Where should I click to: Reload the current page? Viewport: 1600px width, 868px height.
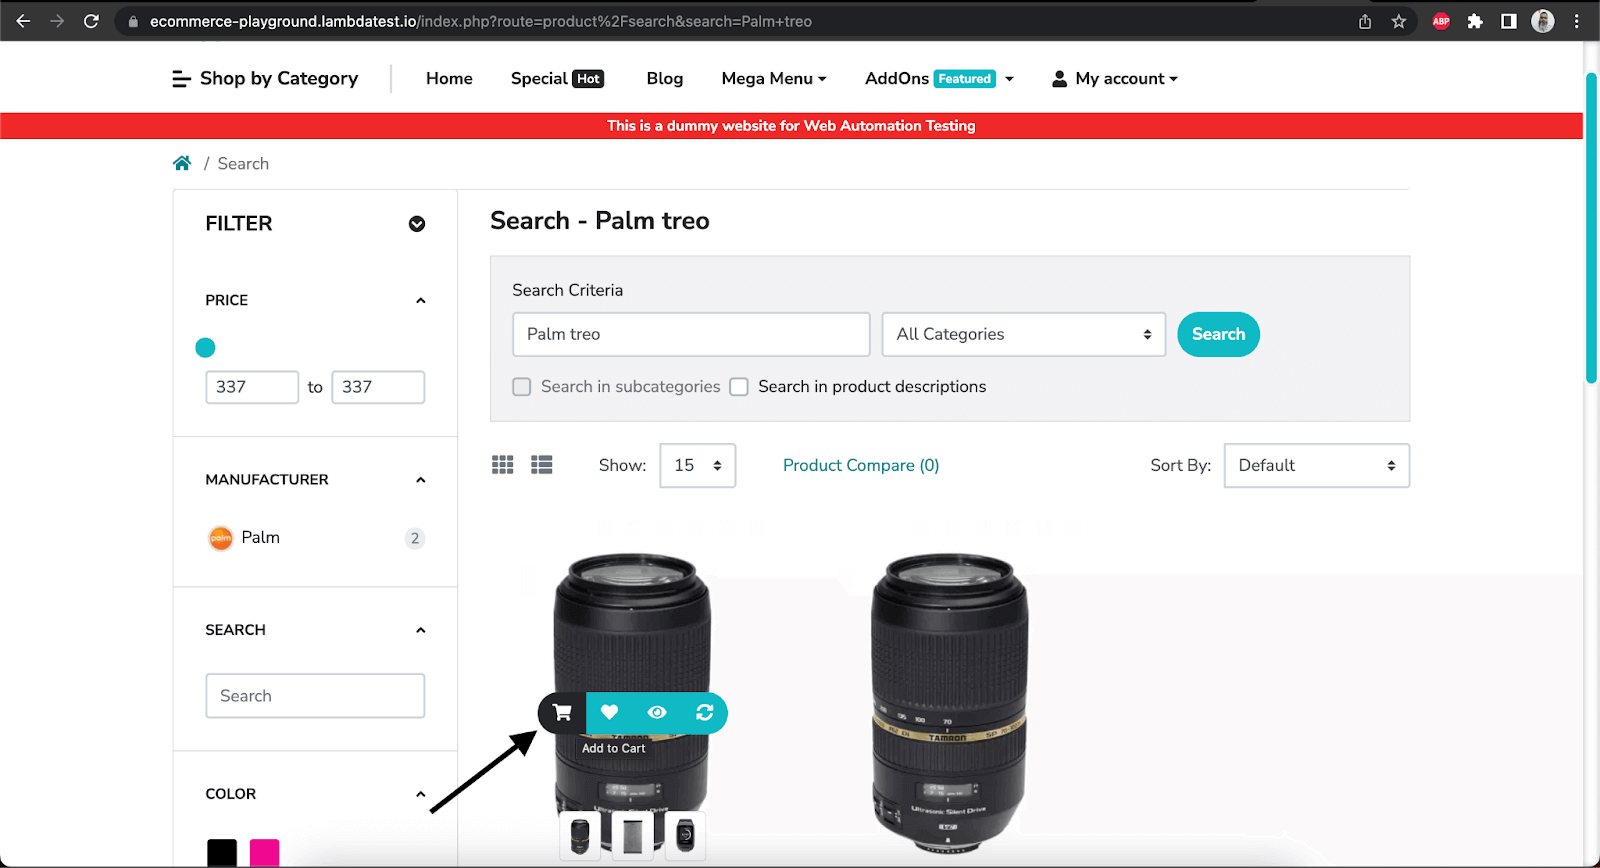tap(91, 21)
